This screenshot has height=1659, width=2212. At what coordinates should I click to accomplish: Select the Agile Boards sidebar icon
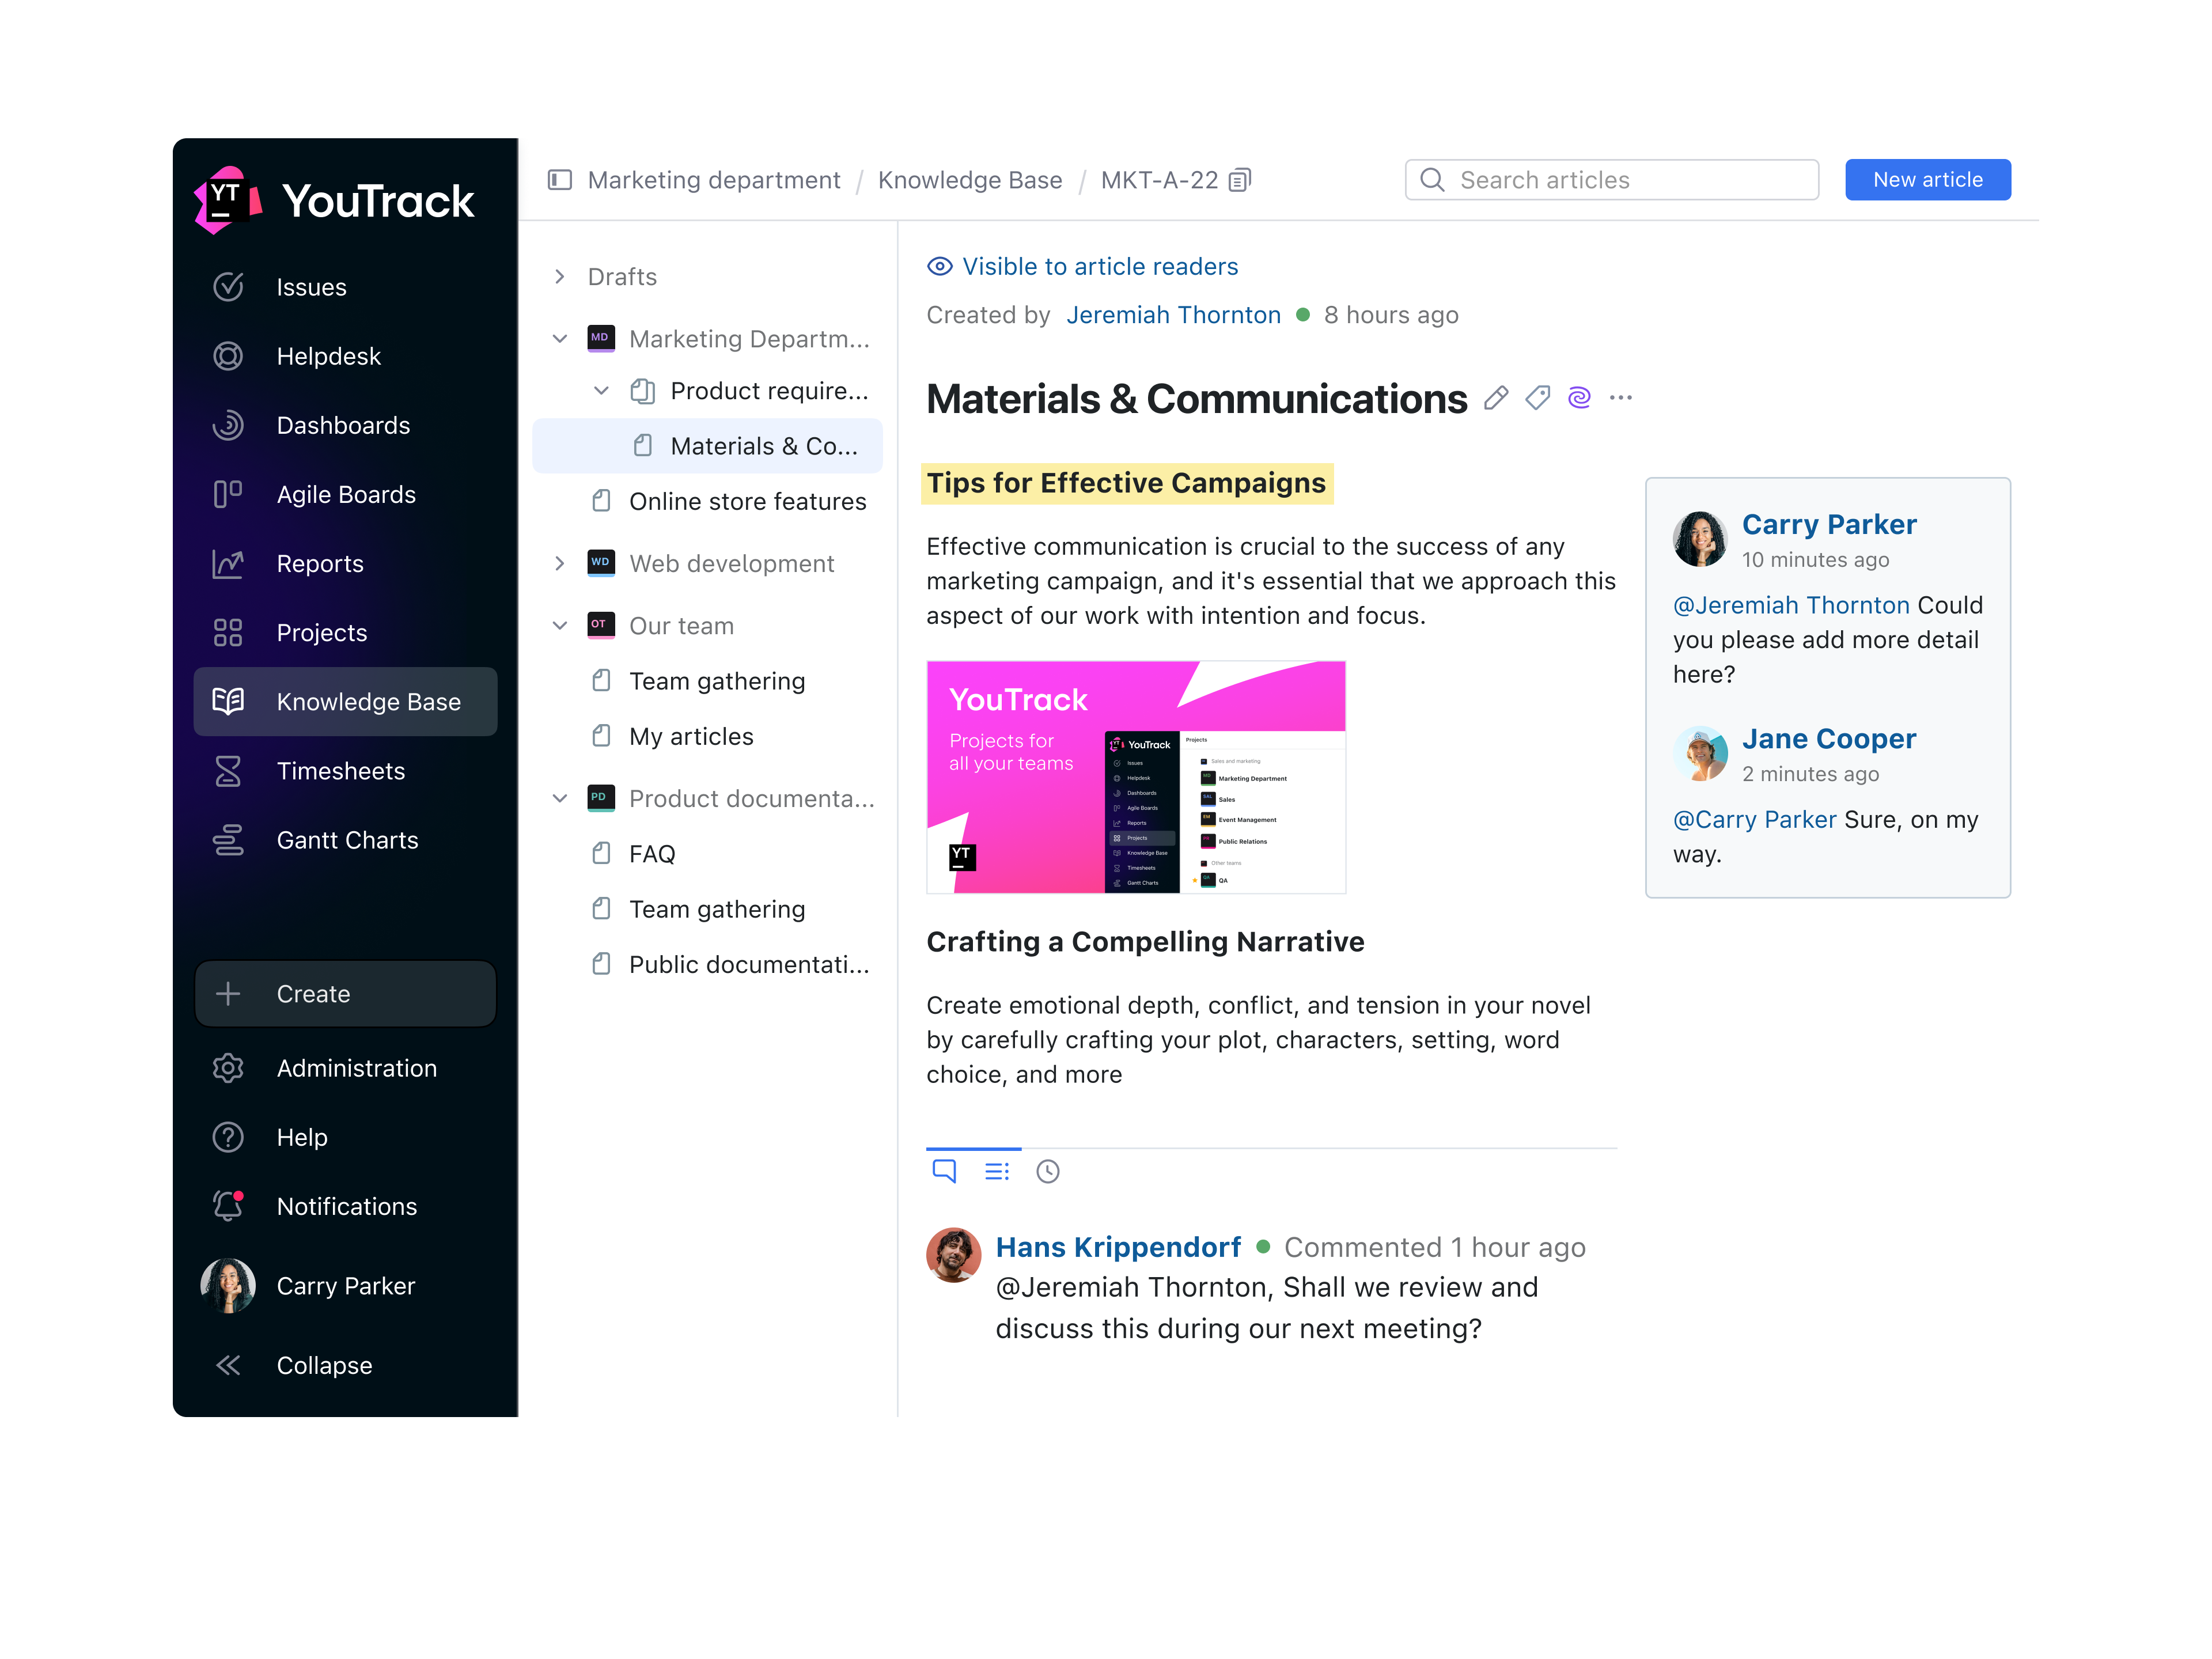pyautogui.click(x=228, y=494)
